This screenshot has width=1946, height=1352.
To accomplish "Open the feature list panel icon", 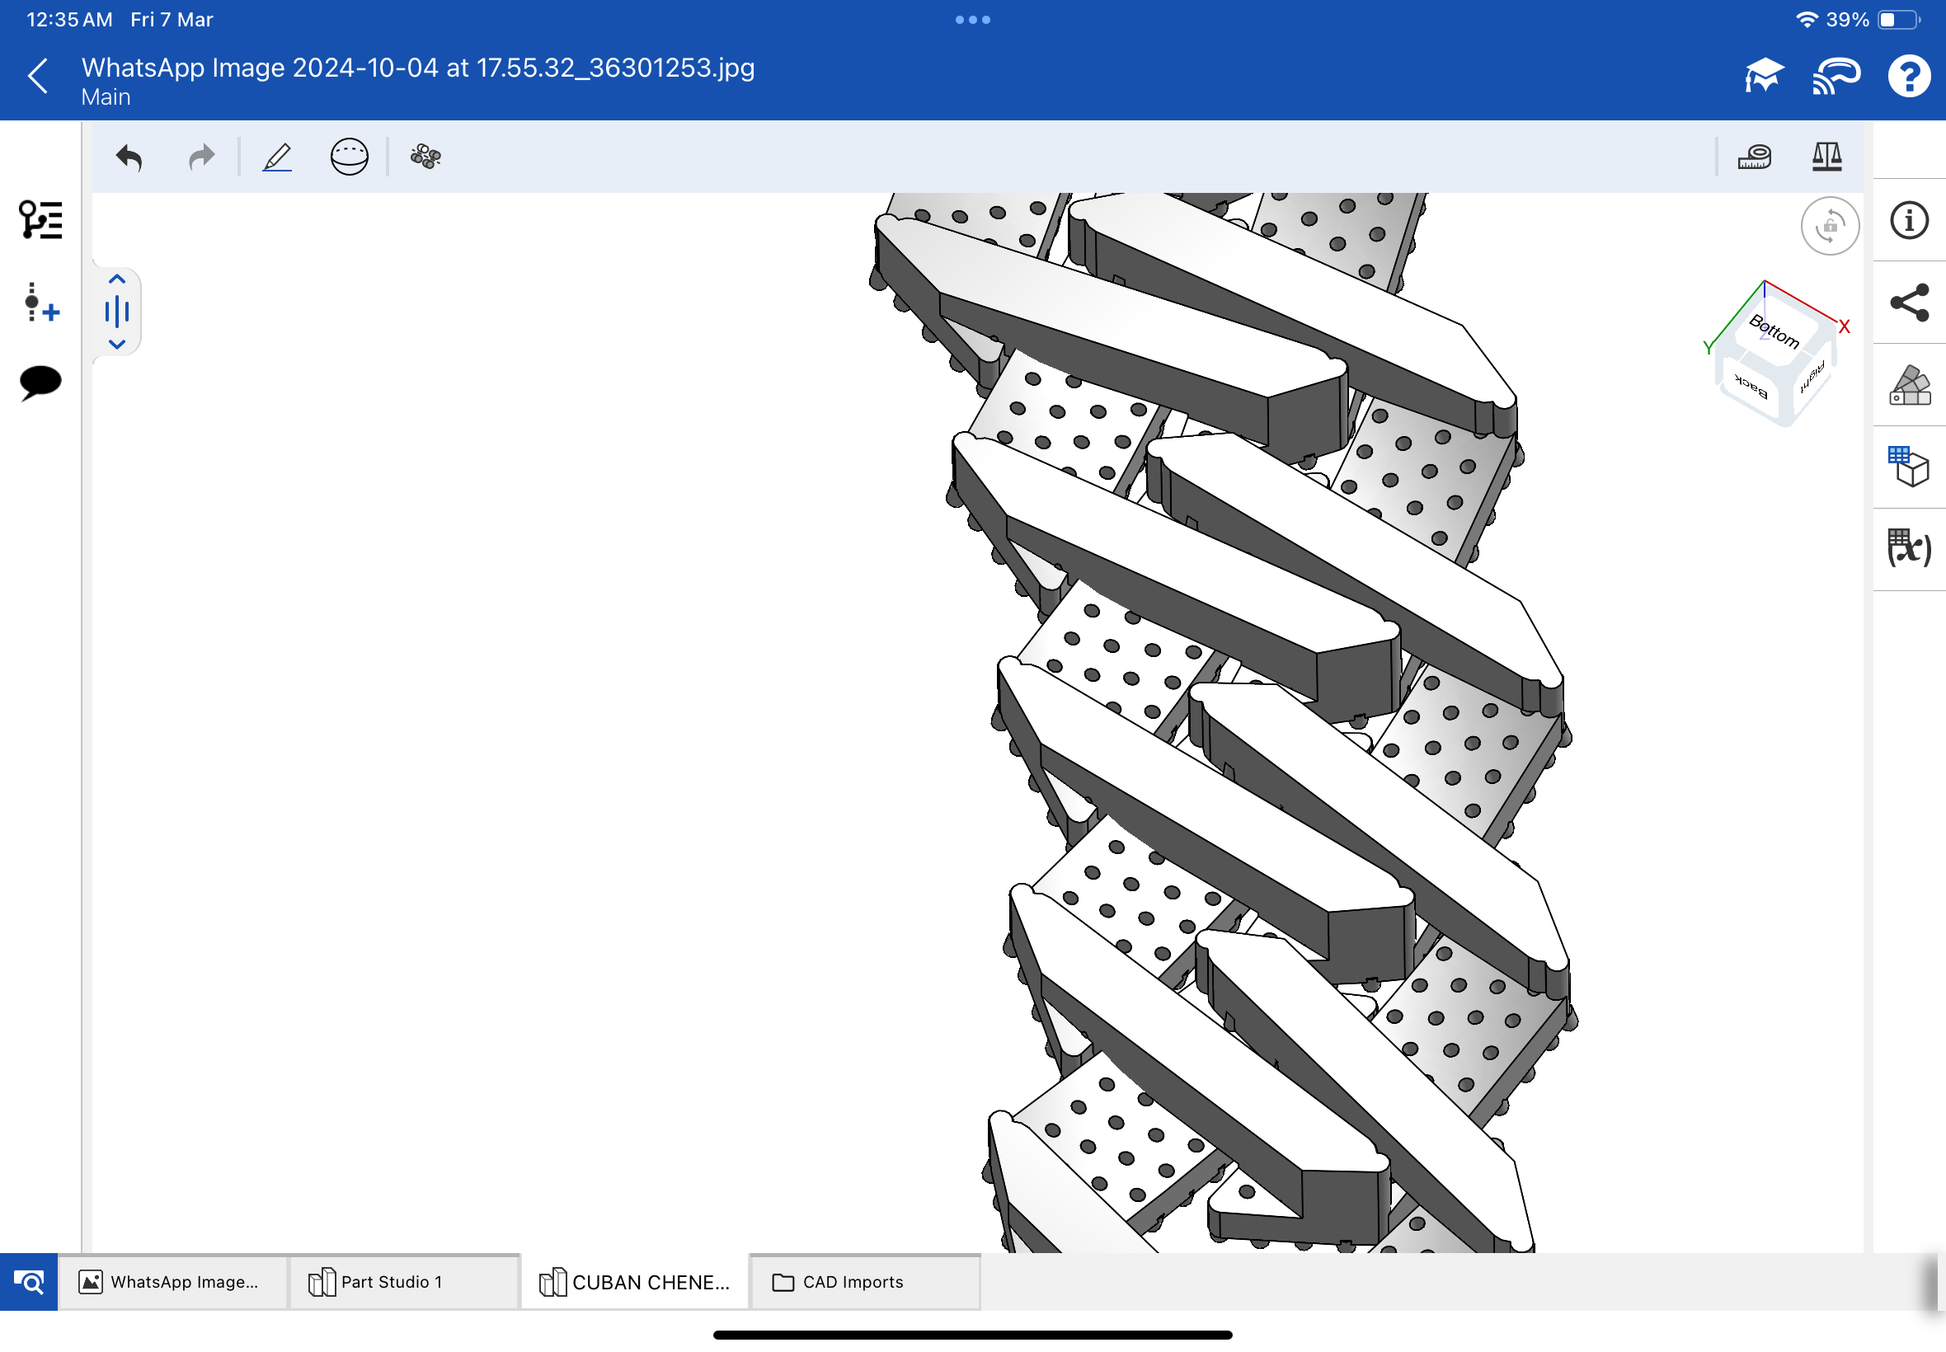I will coord(40,220).
